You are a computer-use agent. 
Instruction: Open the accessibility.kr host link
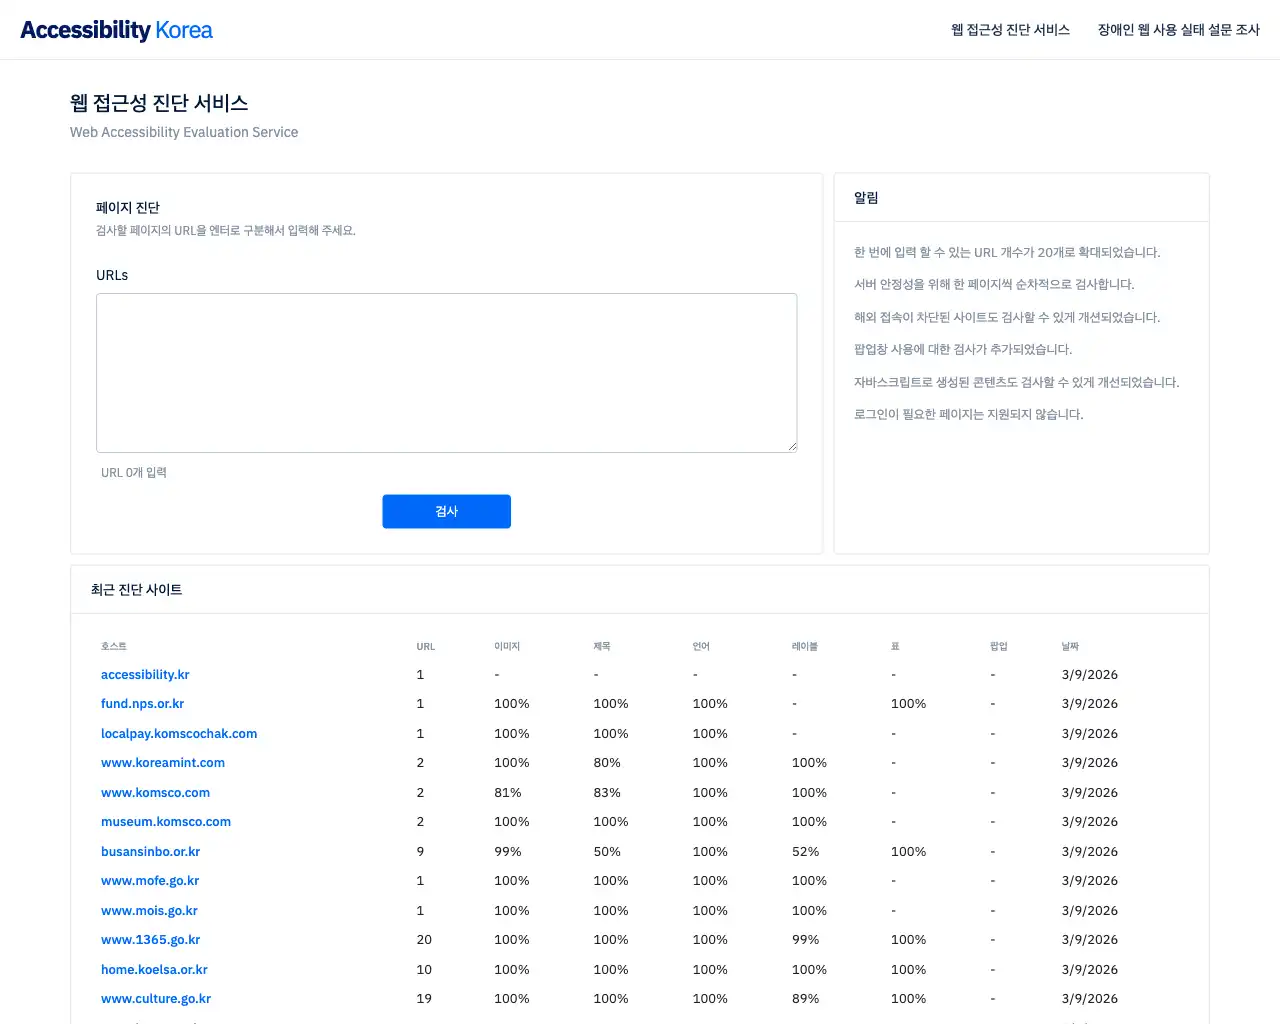click(x=145, y=675)
